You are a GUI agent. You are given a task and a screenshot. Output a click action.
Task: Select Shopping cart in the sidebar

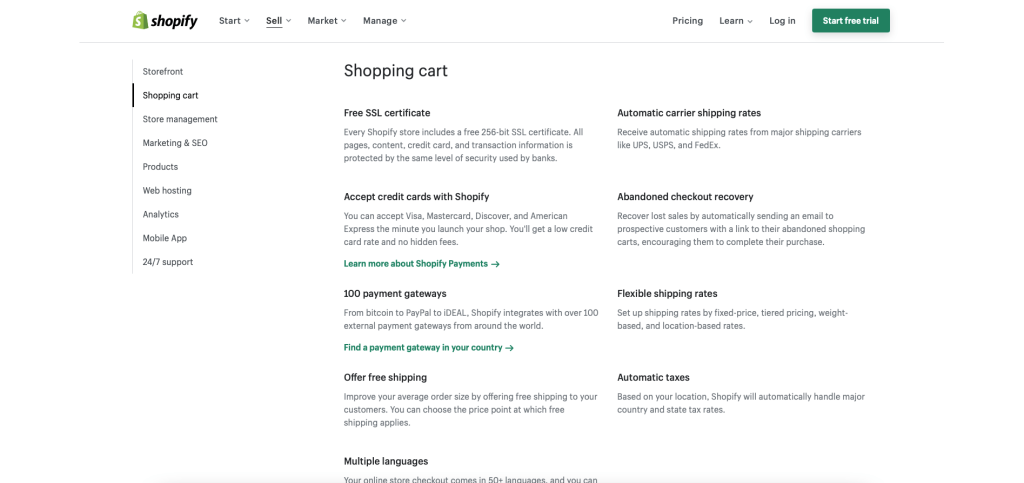tap(170, 96)
